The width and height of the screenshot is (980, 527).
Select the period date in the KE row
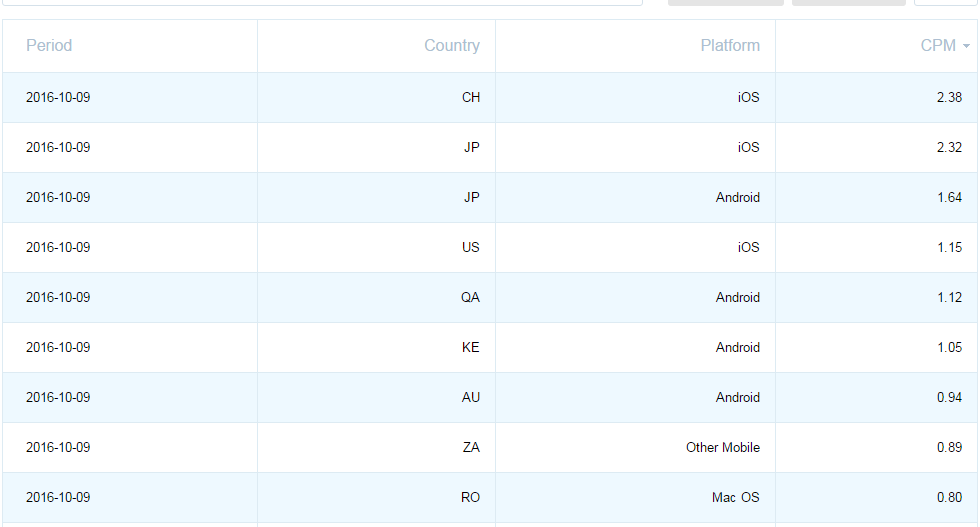click(58, 348)
